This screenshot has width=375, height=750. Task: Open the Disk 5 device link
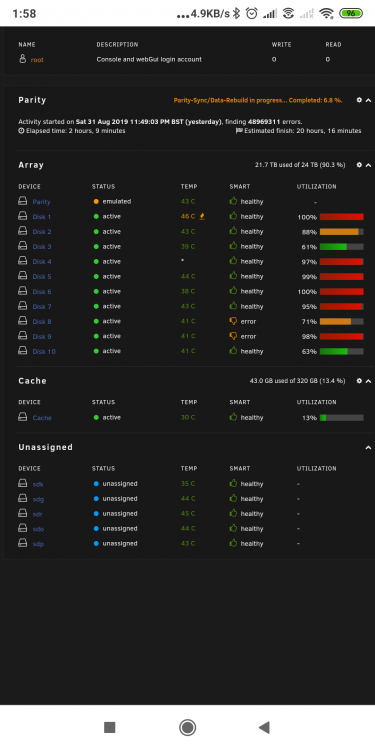pyautogui.click(x=42, y=276)
